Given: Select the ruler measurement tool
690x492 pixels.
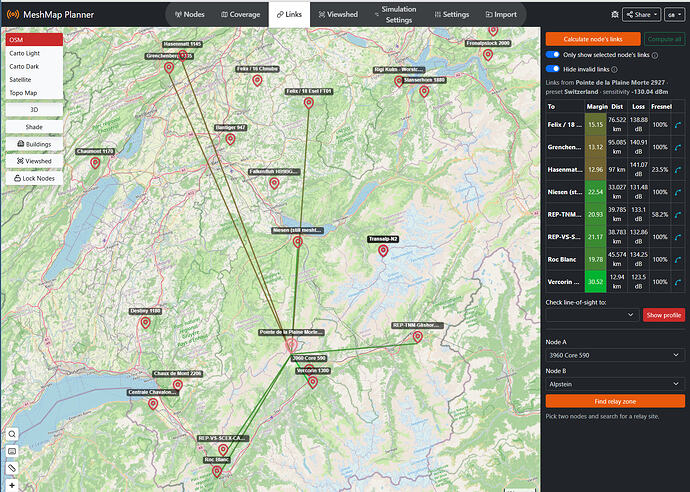Looking at the screenshot, I should (x=12, y=468).
